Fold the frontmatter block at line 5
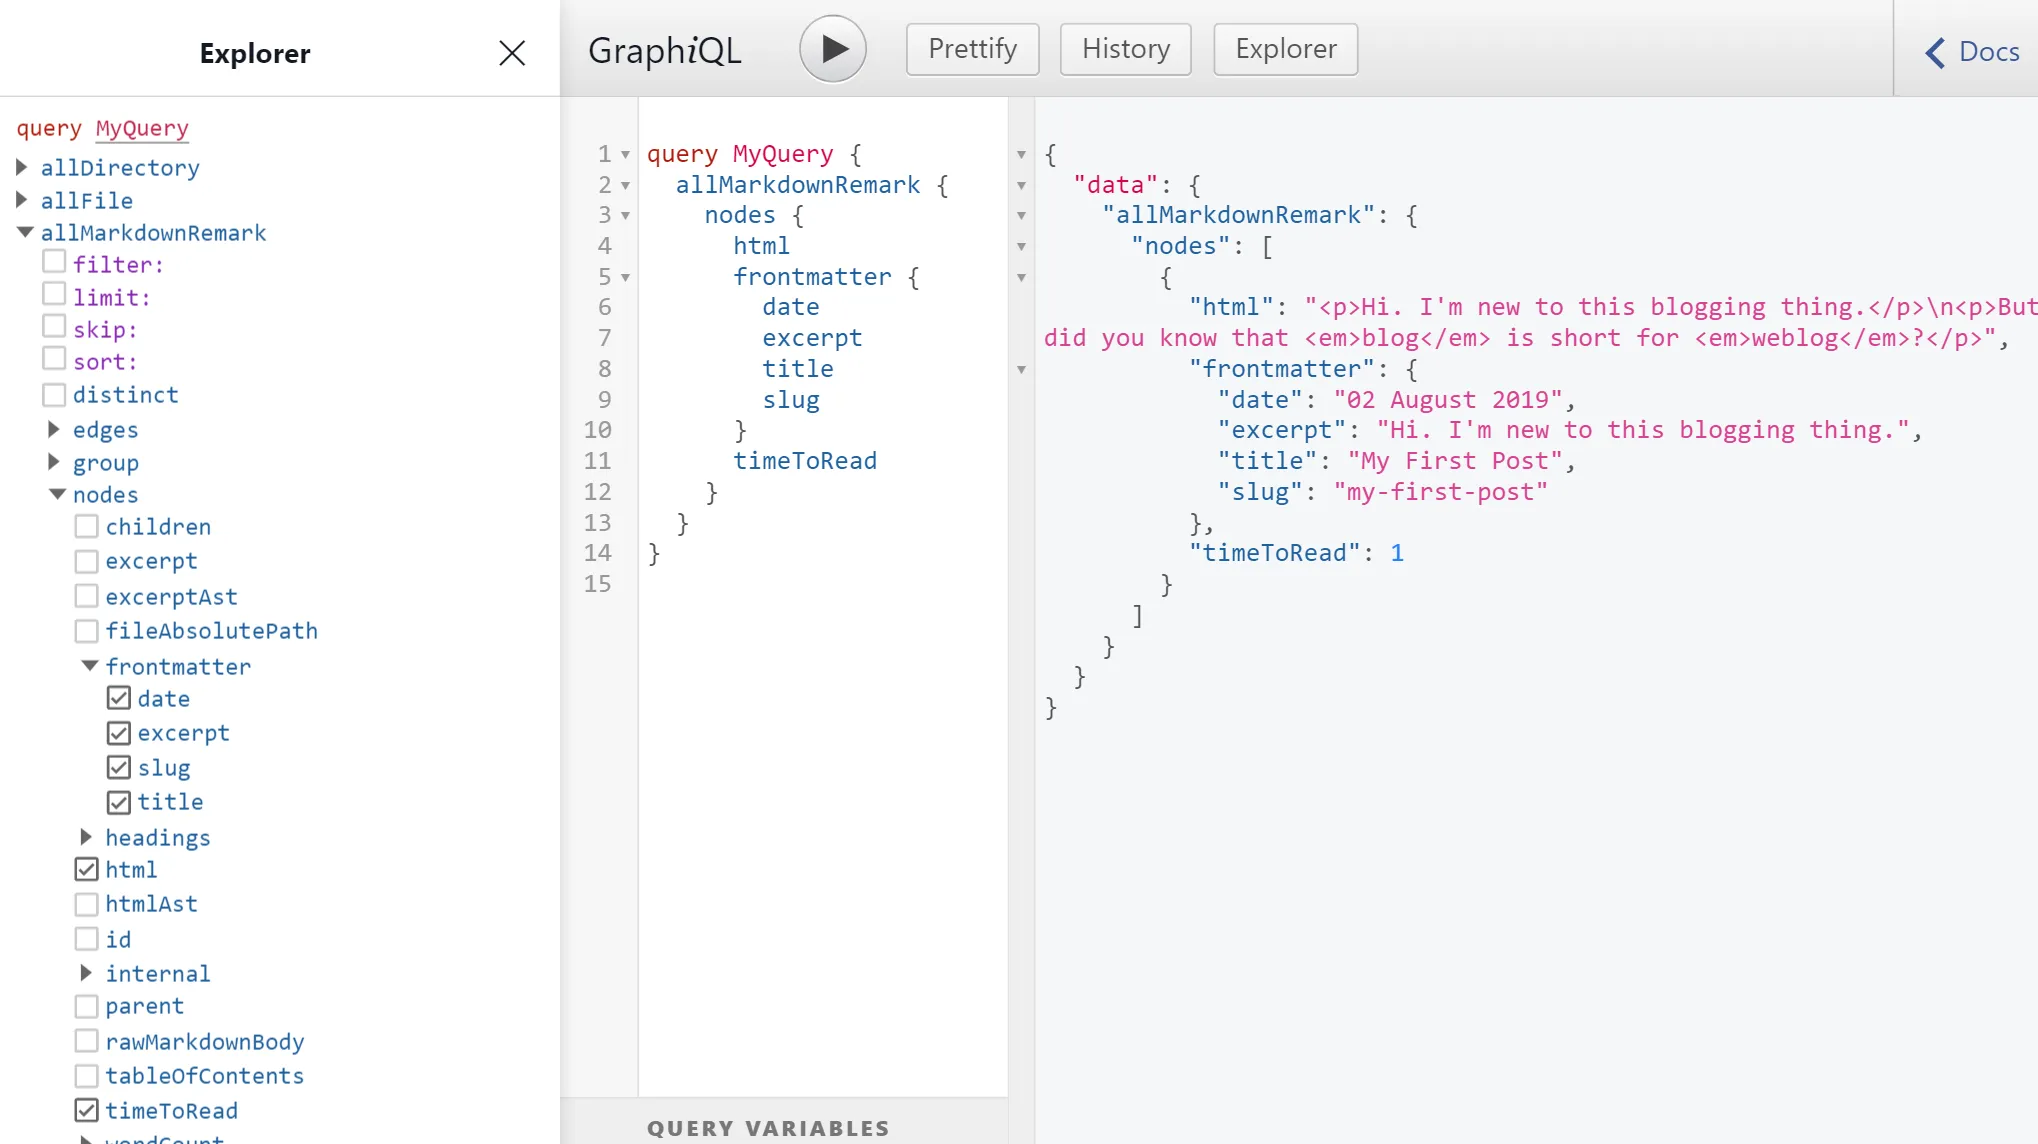The height and width of the screenshot is (1144, 2038). pyautogui.click(x=625, y=278)
